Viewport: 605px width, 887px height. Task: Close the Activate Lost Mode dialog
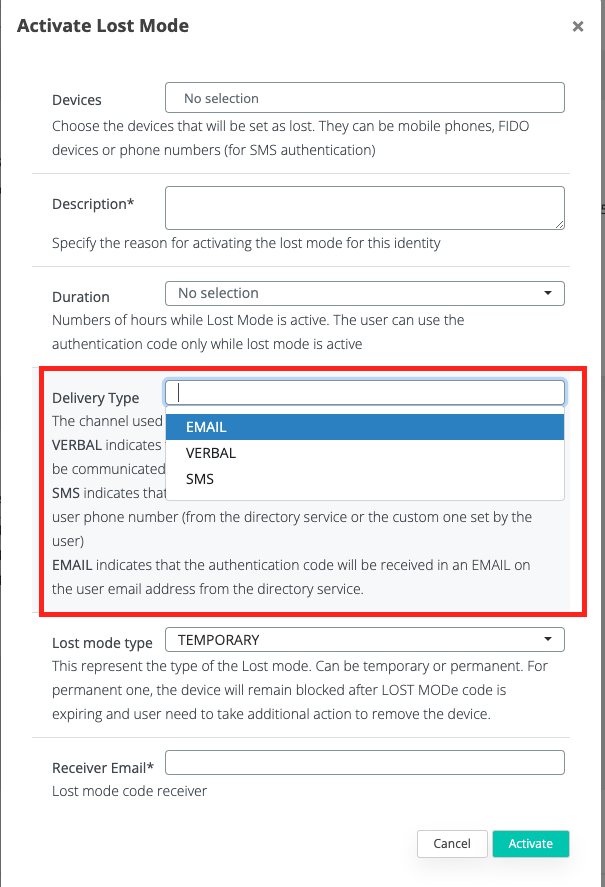coord(578,27)
